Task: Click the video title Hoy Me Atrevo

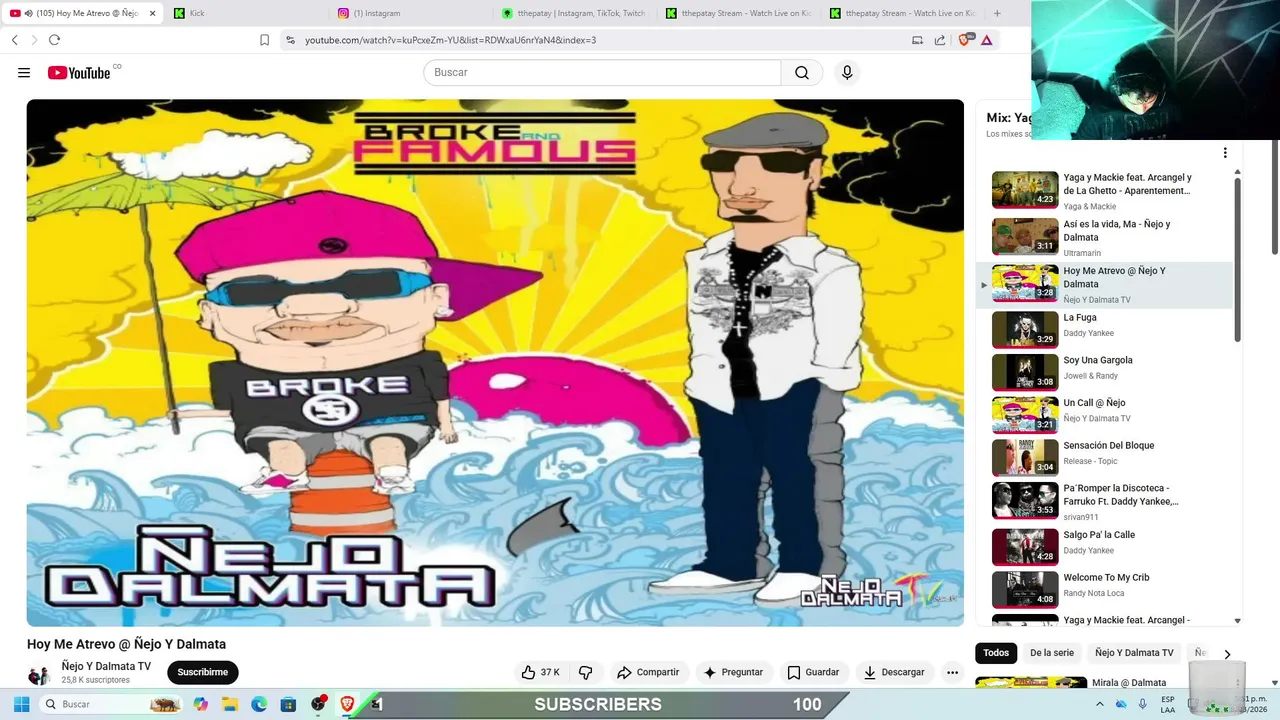Action: [x=126, y=644]
